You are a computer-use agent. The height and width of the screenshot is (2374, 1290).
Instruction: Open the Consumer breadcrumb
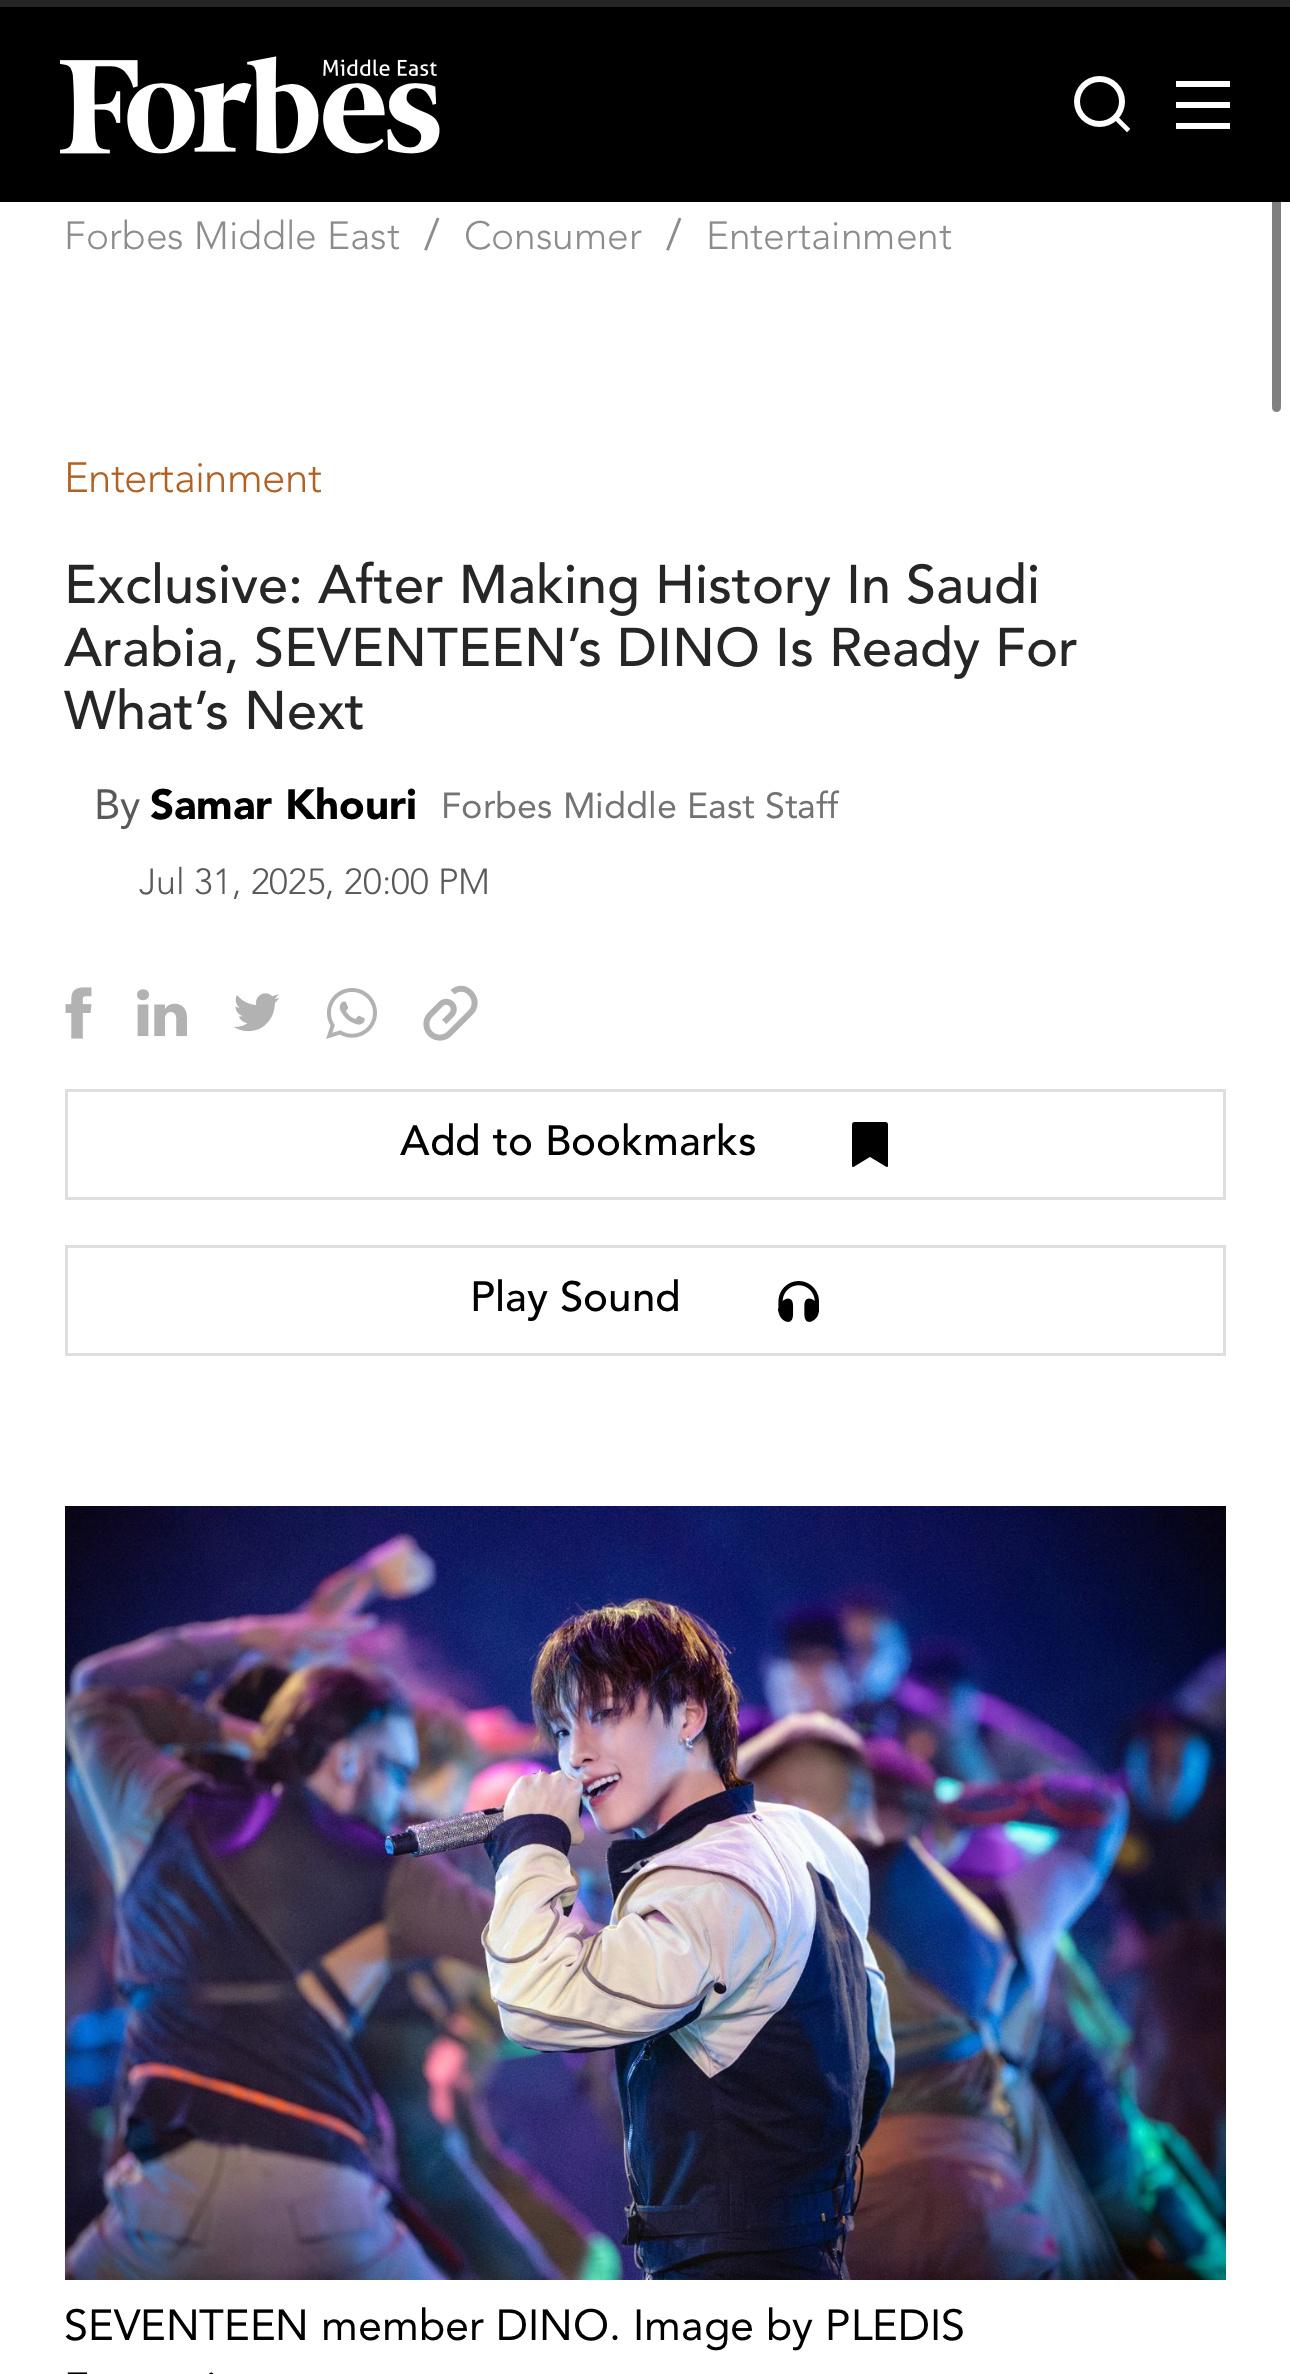553,237
